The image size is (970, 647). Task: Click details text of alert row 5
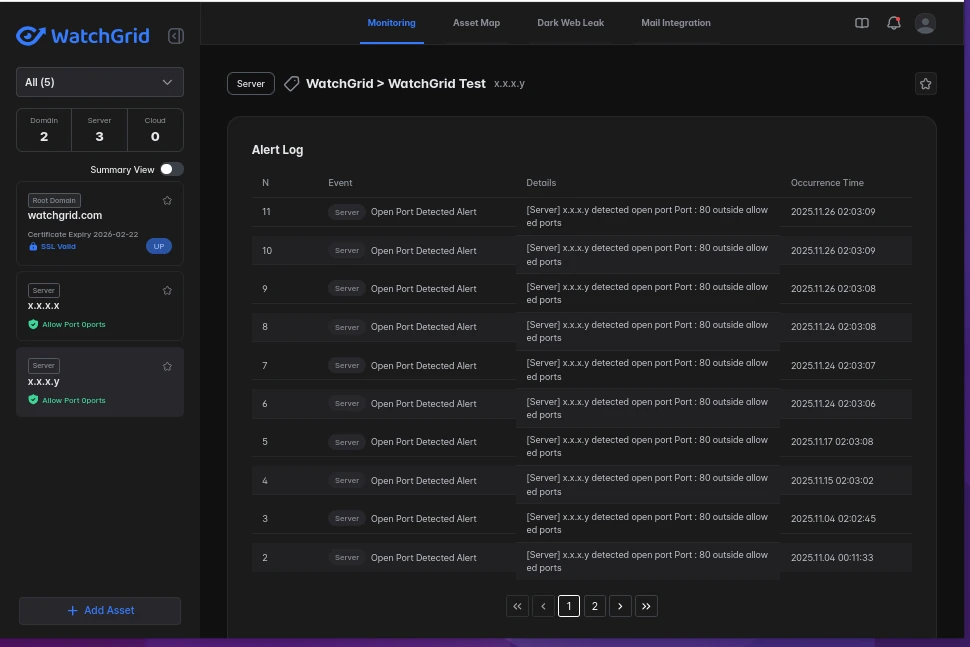pos(647,446)
